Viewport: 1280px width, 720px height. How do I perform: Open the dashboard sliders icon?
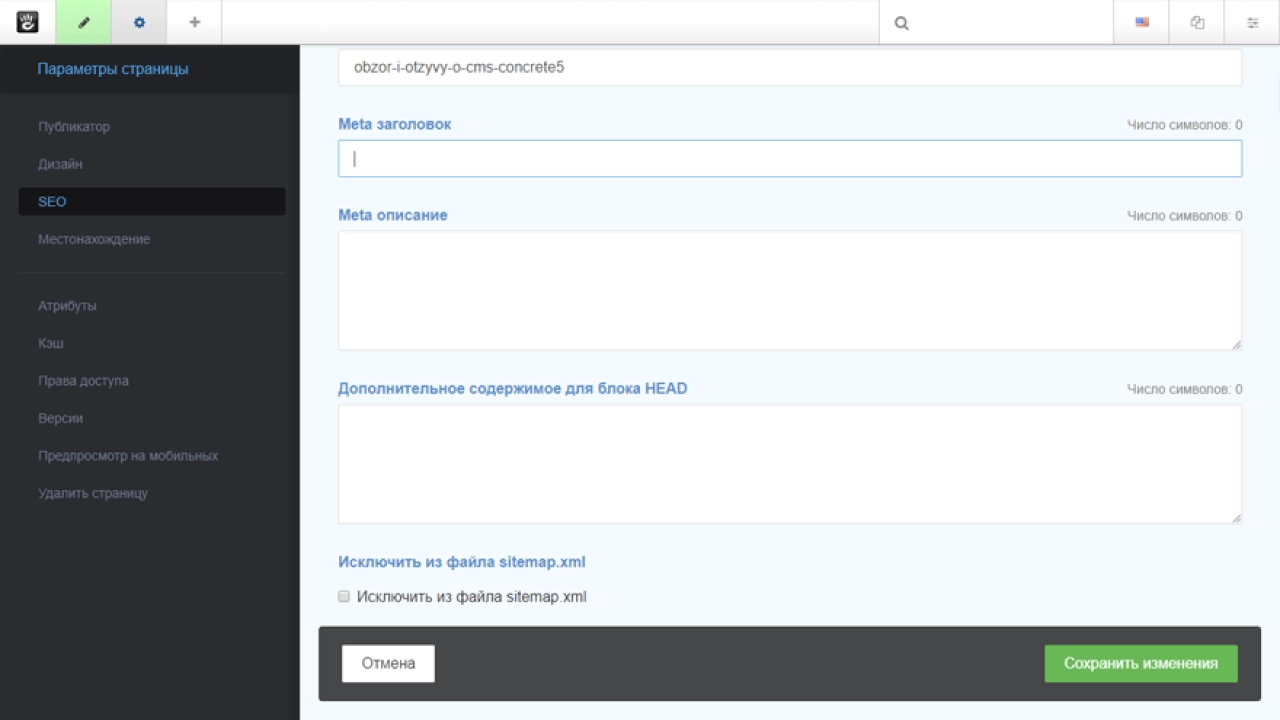pos(1252,22)
